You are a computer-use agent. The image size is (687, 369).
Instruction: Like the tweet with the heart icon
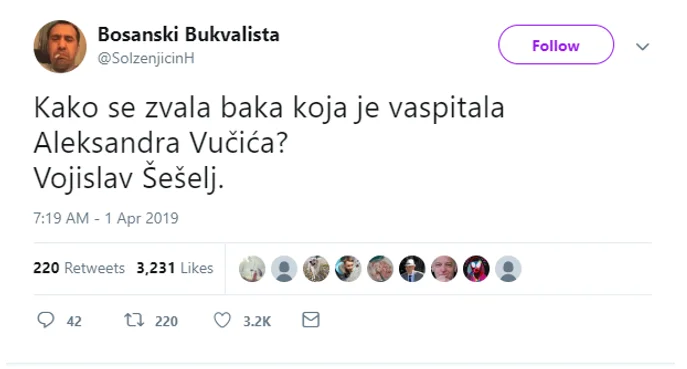coord(222,320)
